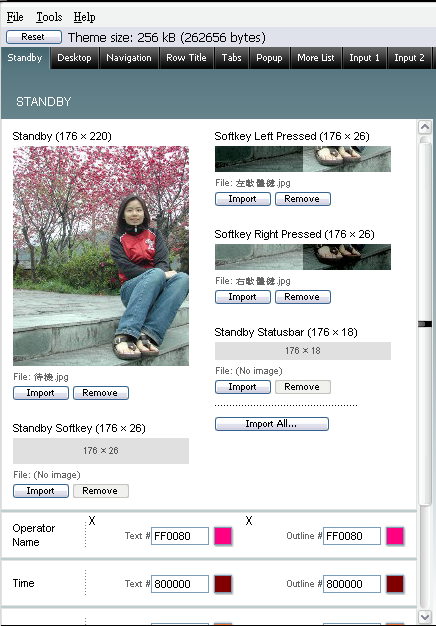Click the Standby wallpaper photo preview
The width and height of the screenshot is (436, 626).
pyautogui.click(x=101, y=256)
